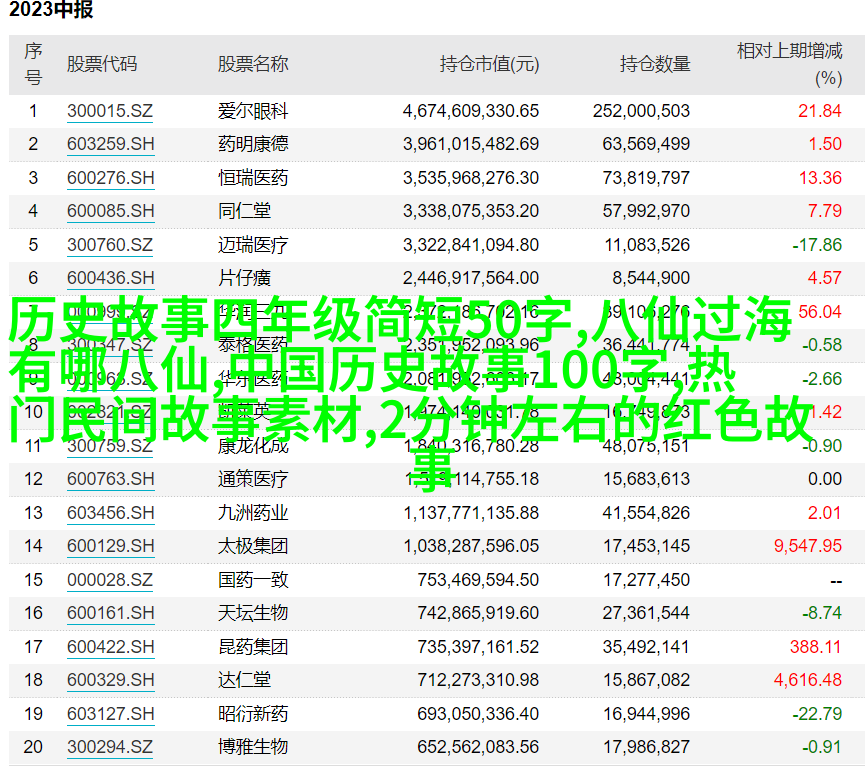Screen dimensions: 865x776
Task: Select holding quantity 15,683,613
Action: point(647,479)
